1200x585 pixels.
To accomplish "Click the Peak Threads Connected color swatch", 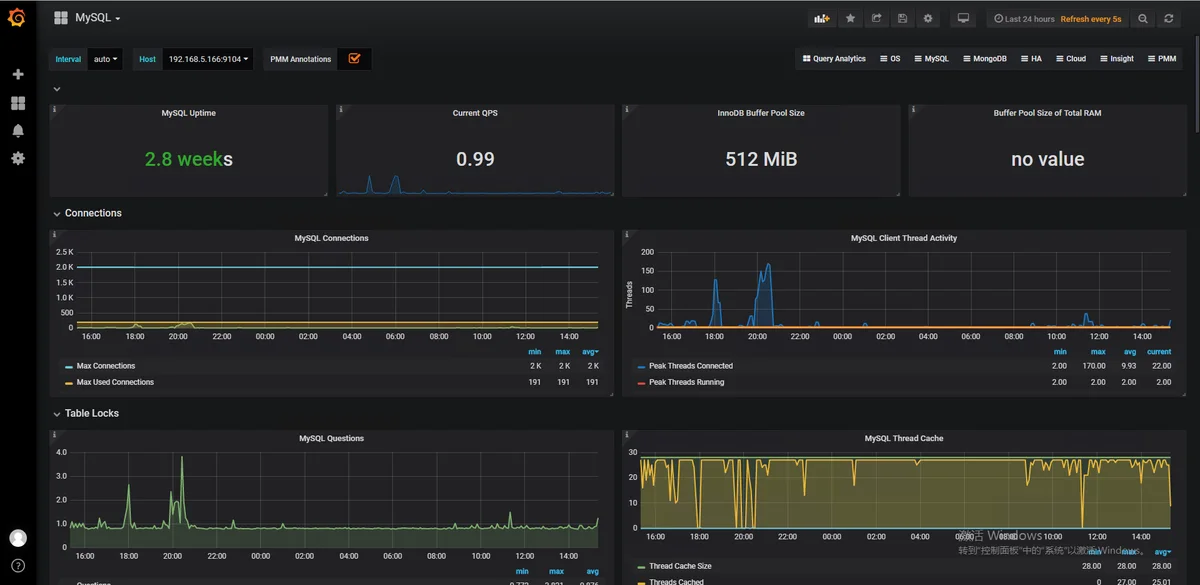I will (641, 367).
